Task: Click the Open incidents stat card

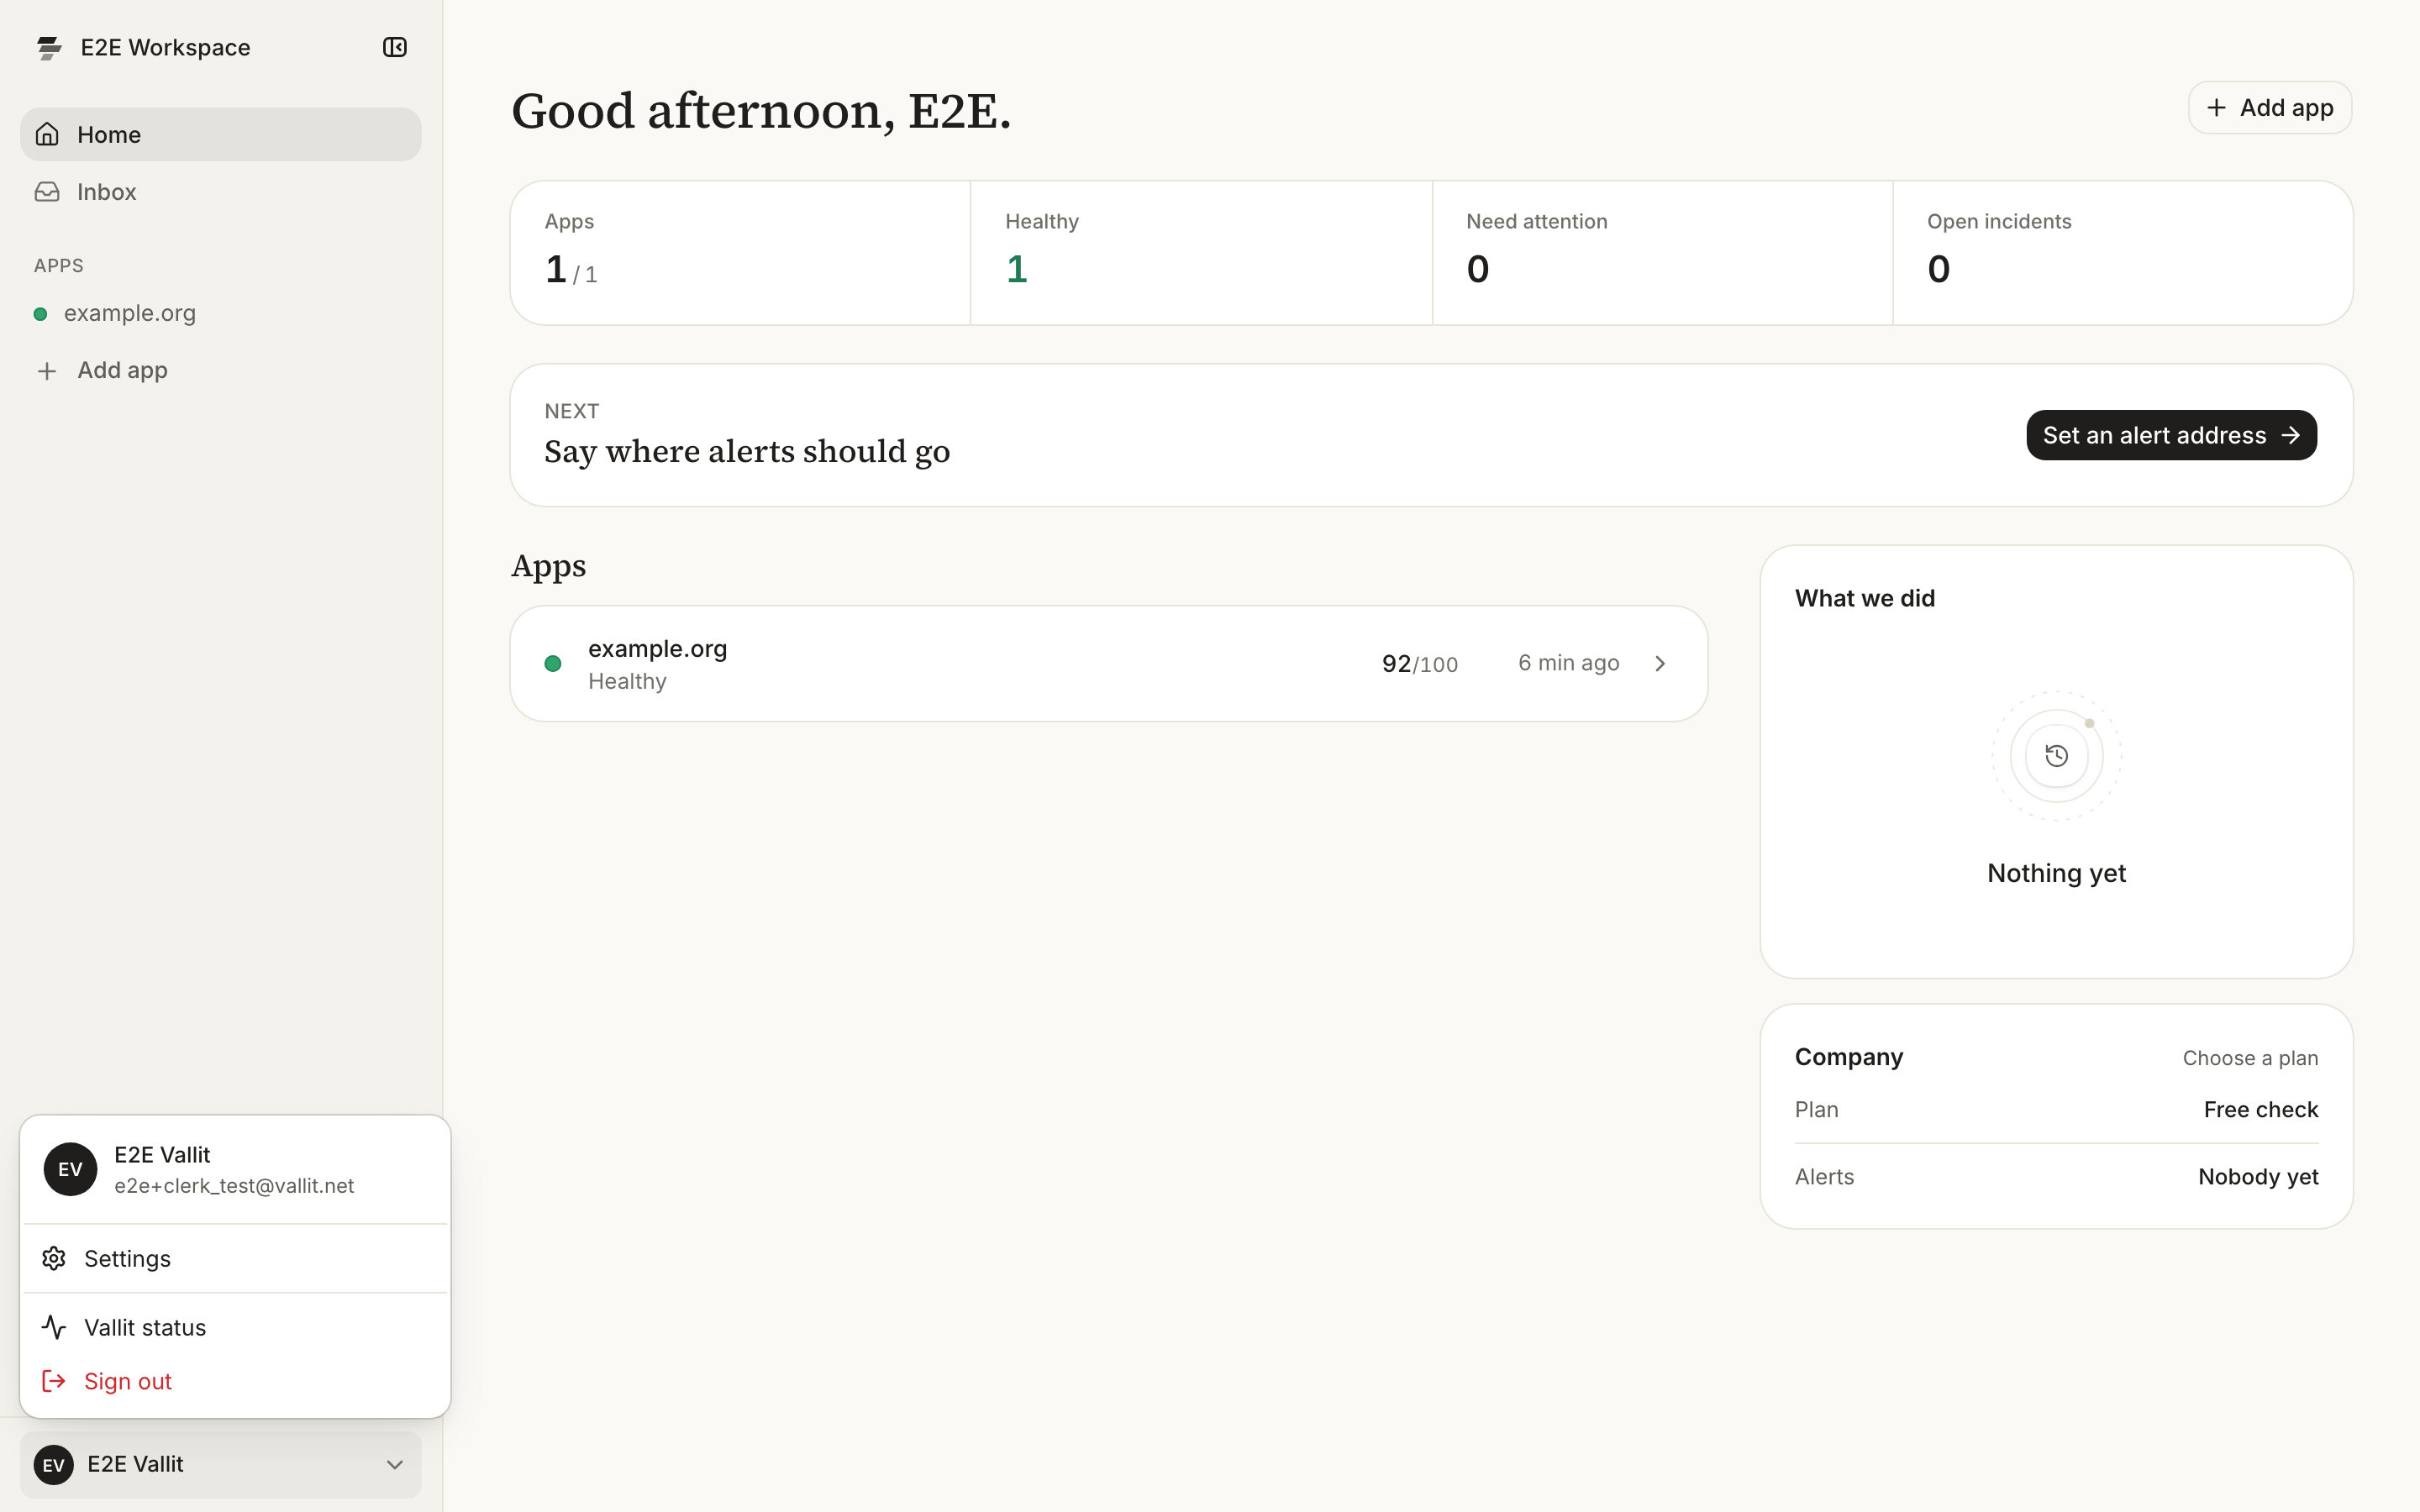Action: point(2122,253)
